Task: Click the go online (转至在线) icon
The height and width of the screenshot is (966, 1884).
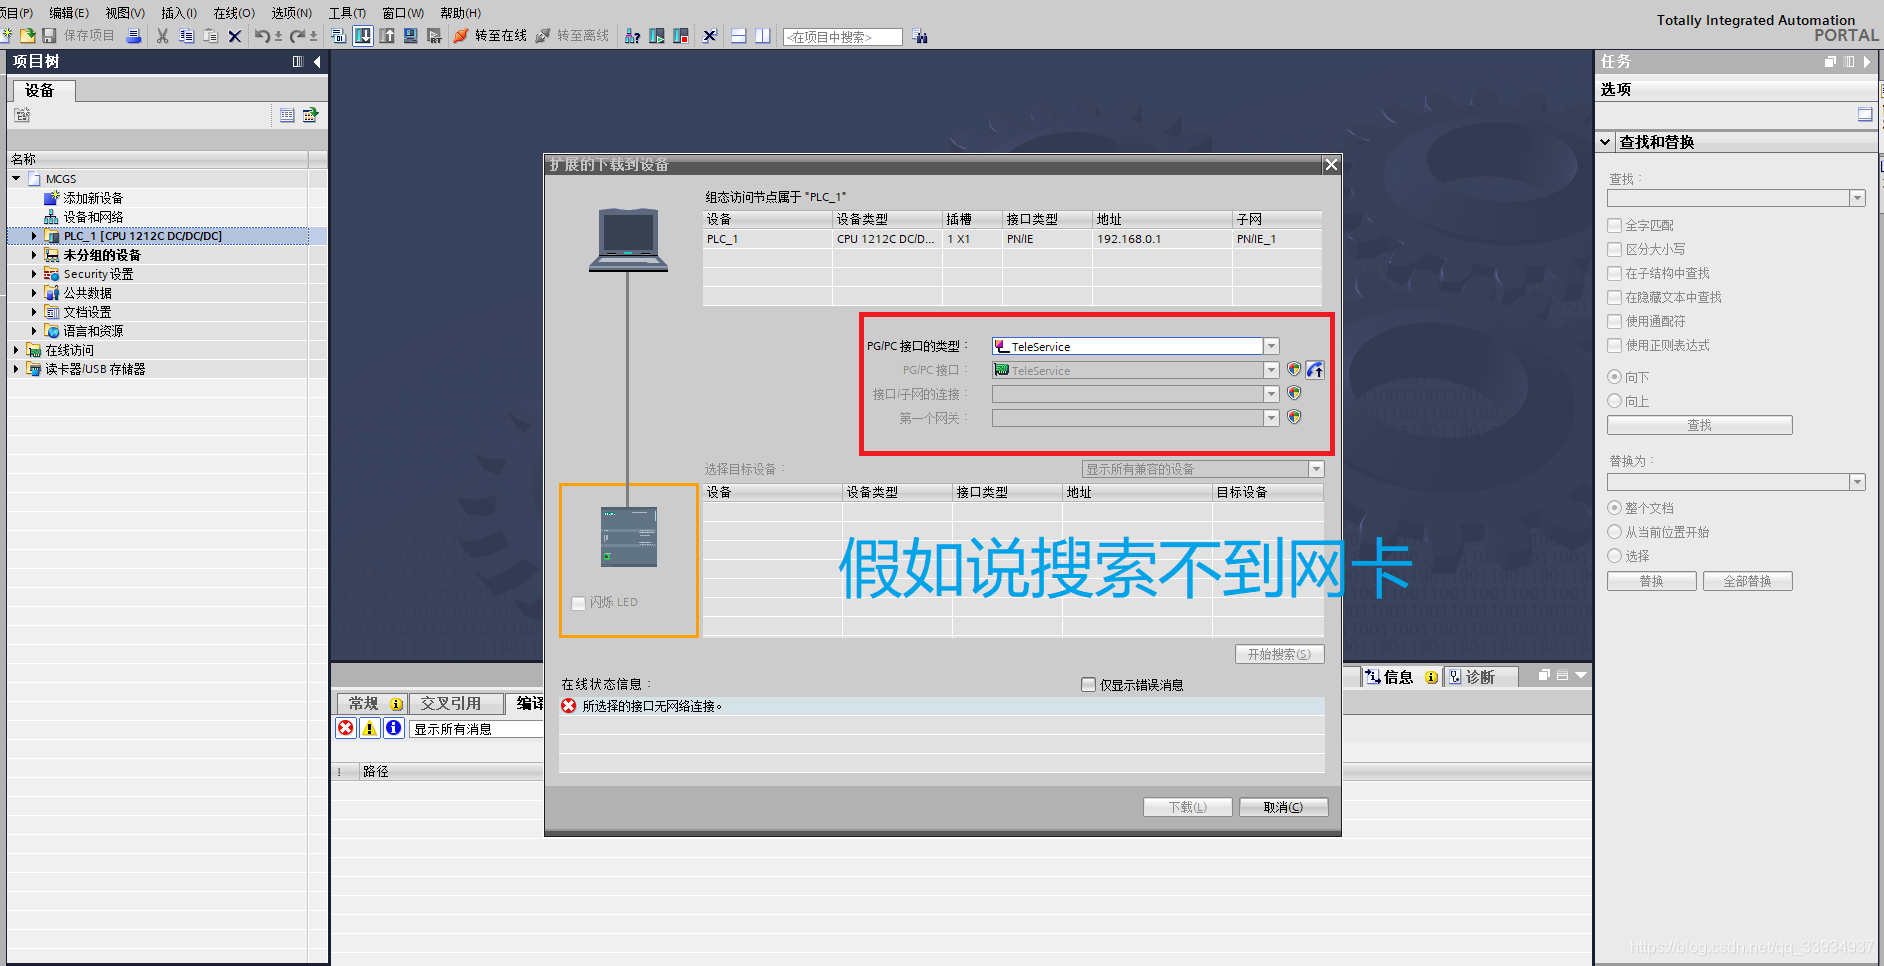Action: click(x=461, y=36)
